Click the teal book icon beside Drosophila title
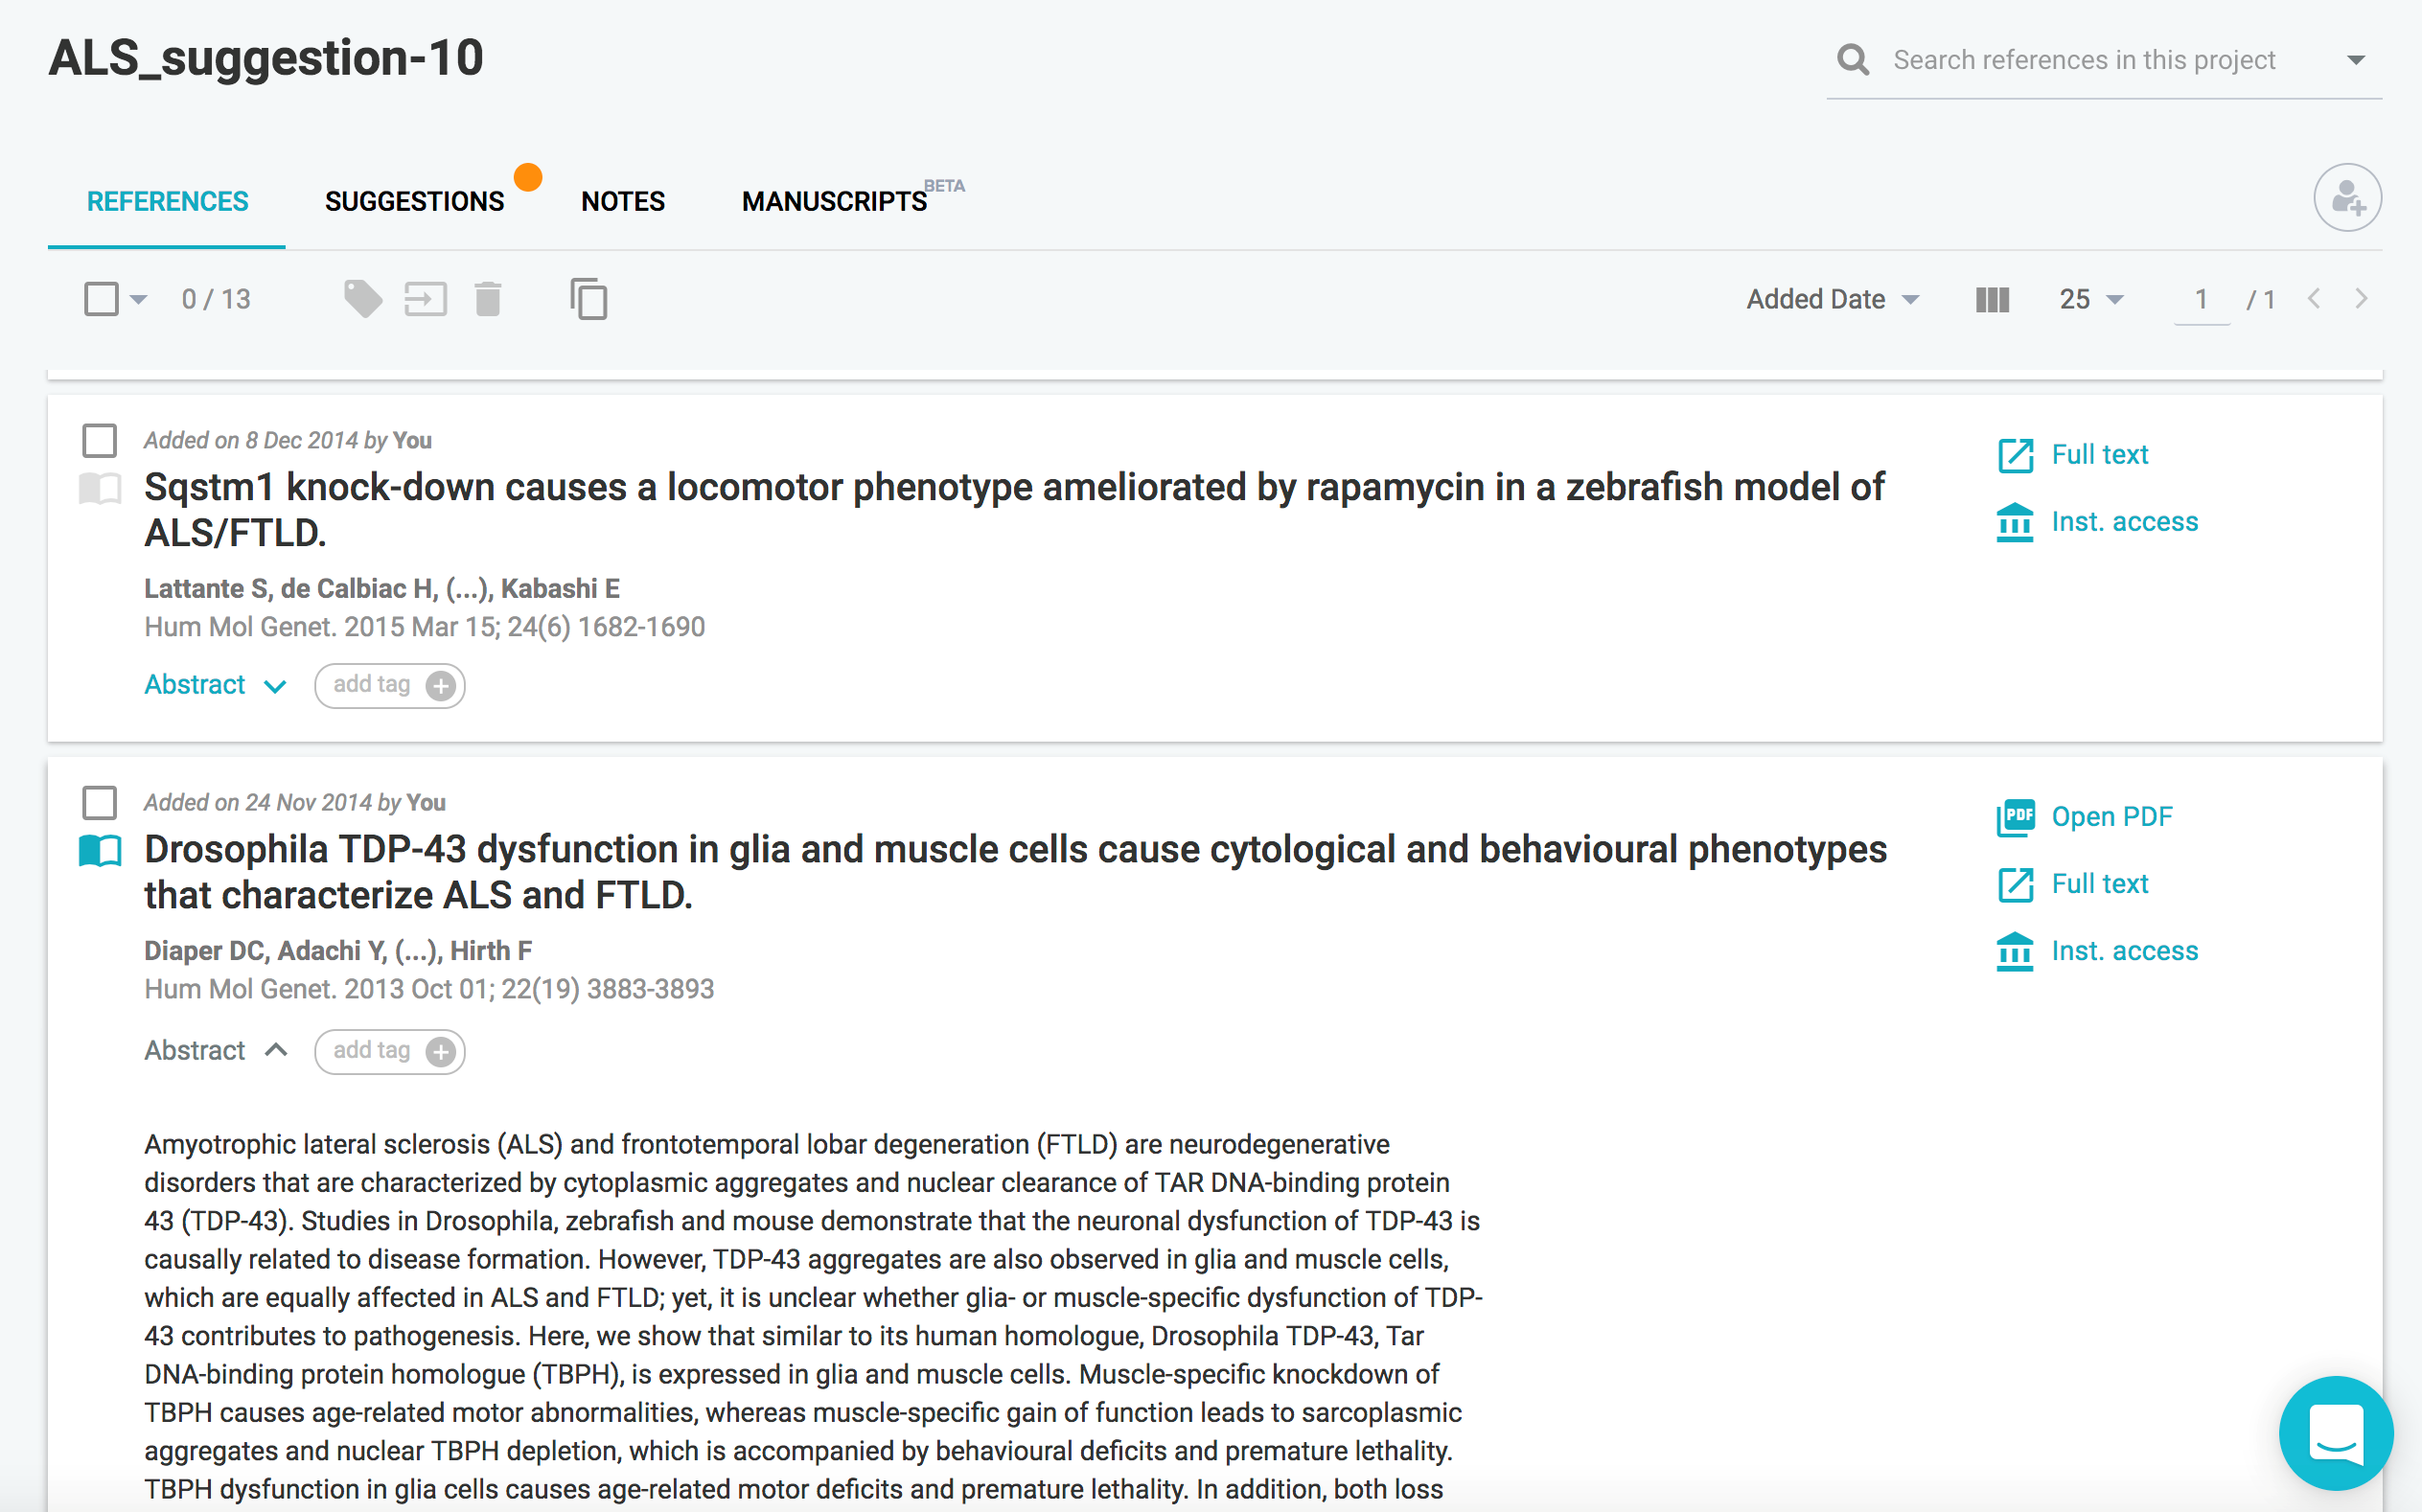Viewport: 2422px width, 1512px height. click(100, 851)
